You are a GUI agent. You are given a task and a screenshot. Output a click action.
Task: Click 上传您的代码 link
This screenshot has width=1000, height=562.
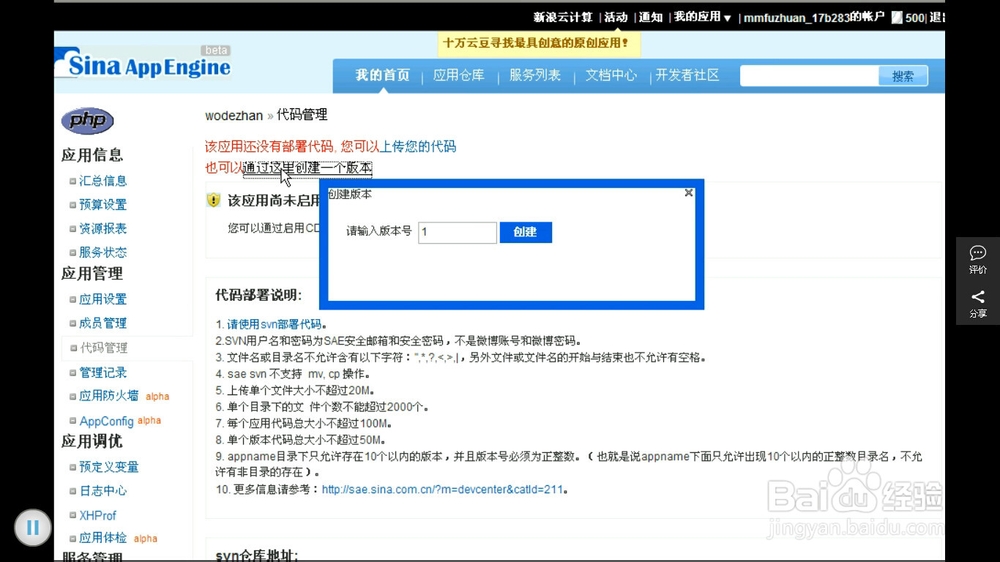(x=418, y=146)
